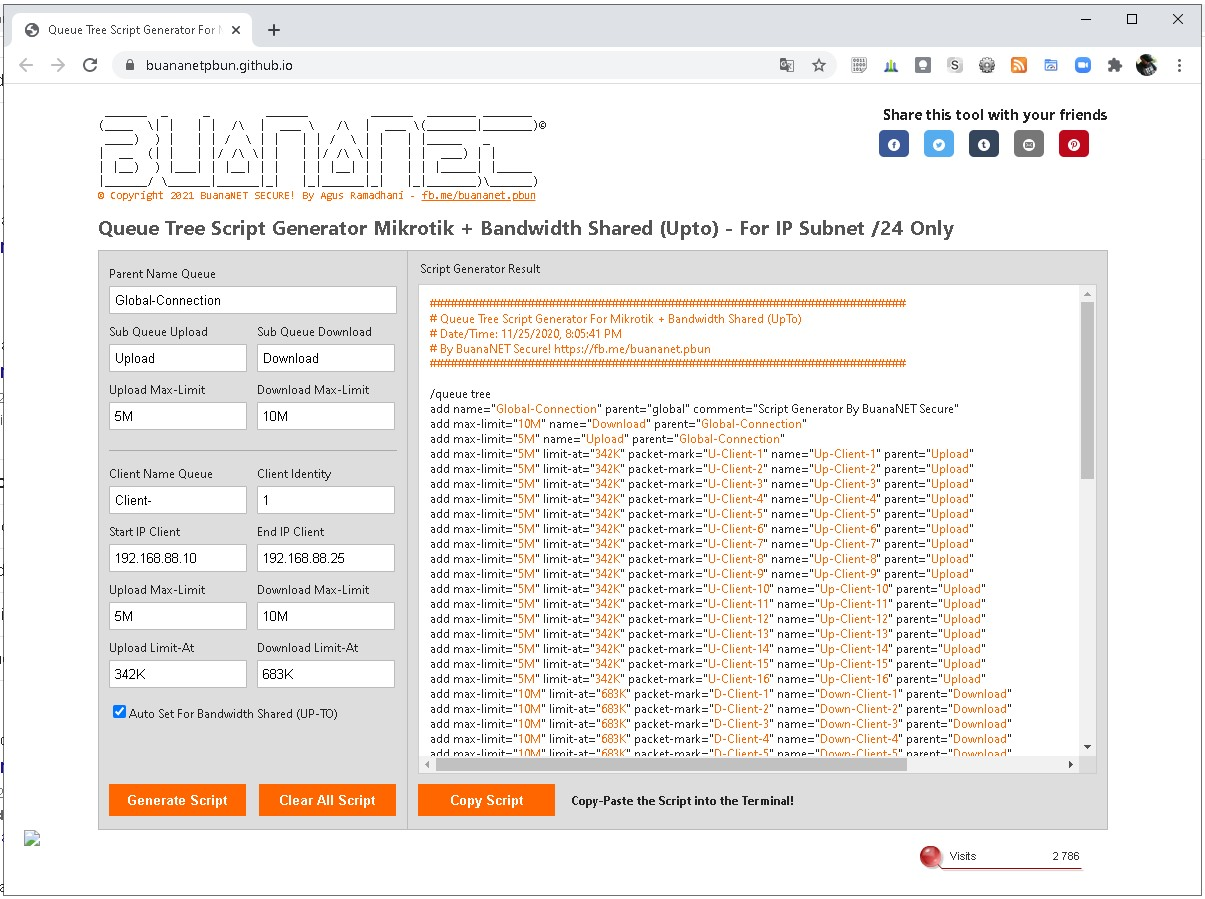Click the result horizontal scrollbar thumb

point(670,764)
